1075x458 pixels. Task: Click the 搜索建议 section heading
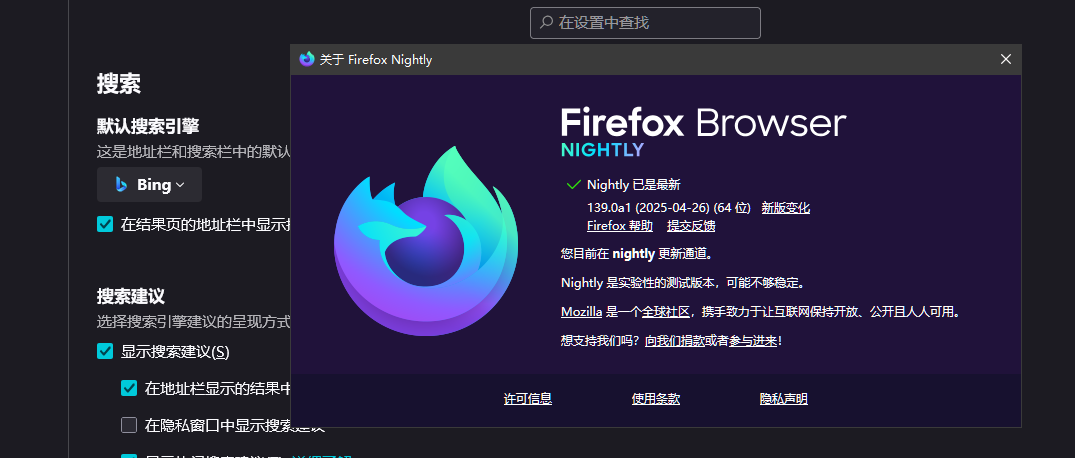[x=131, y=296]
